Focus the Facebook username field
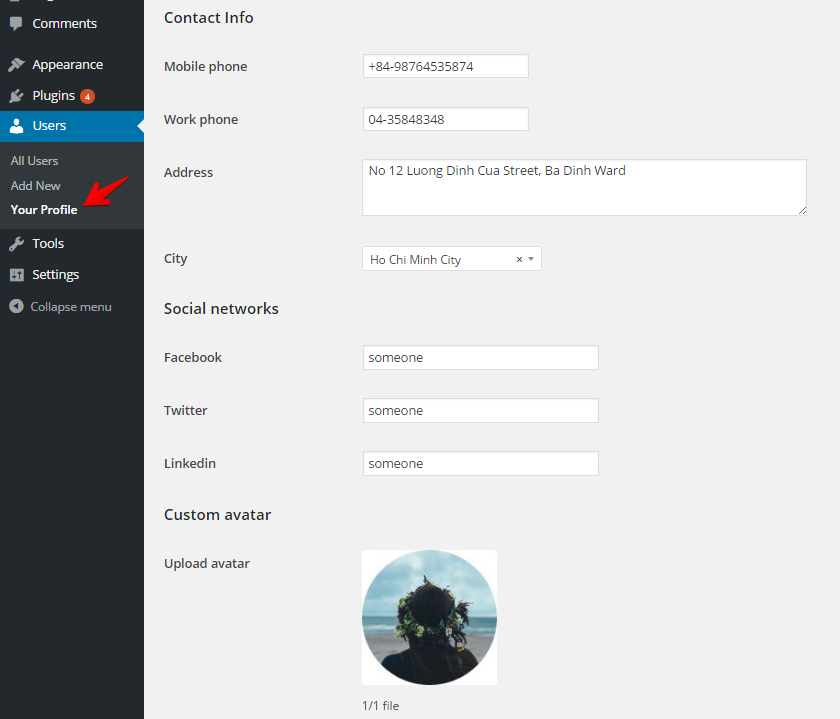Viewport: 840px width, 719px height. click(x=481, y=357)
